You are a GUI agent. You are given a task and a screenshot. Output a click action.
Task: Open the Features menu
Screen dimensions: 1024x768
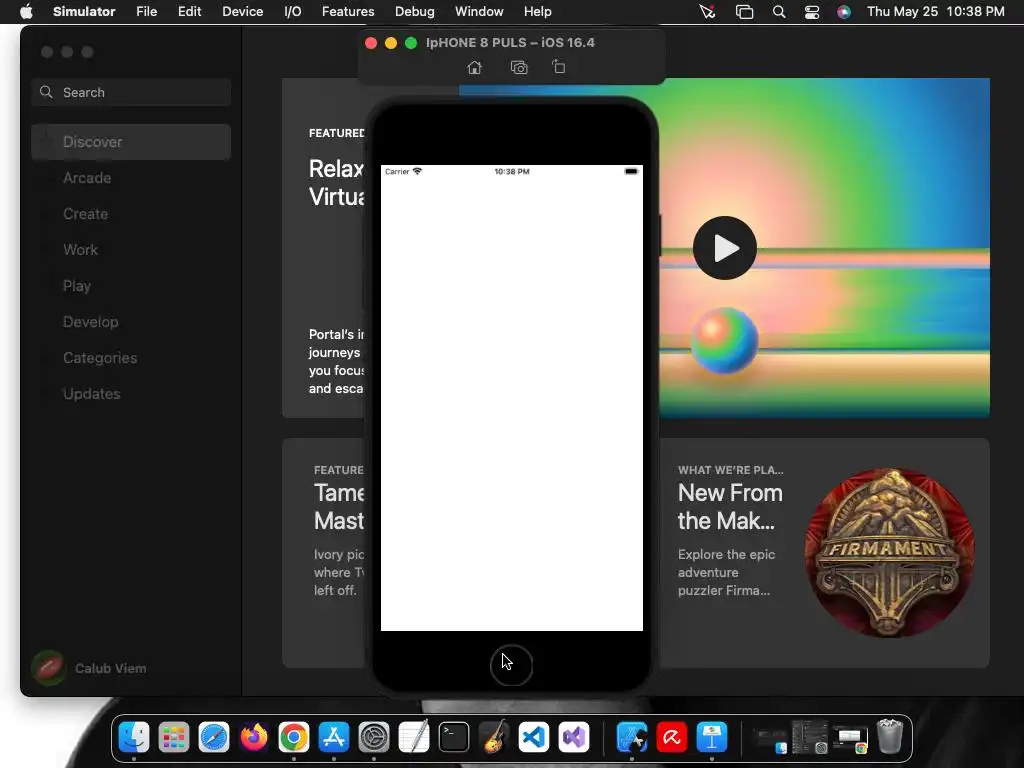(348, 11)
